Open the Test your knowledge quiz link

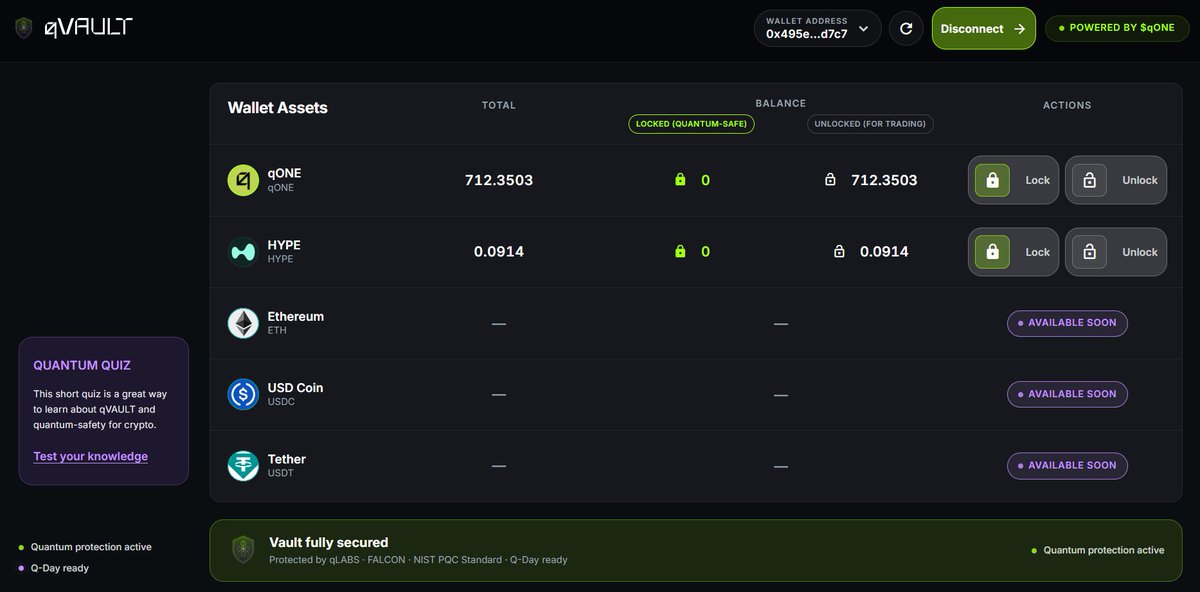click(90, 456)
